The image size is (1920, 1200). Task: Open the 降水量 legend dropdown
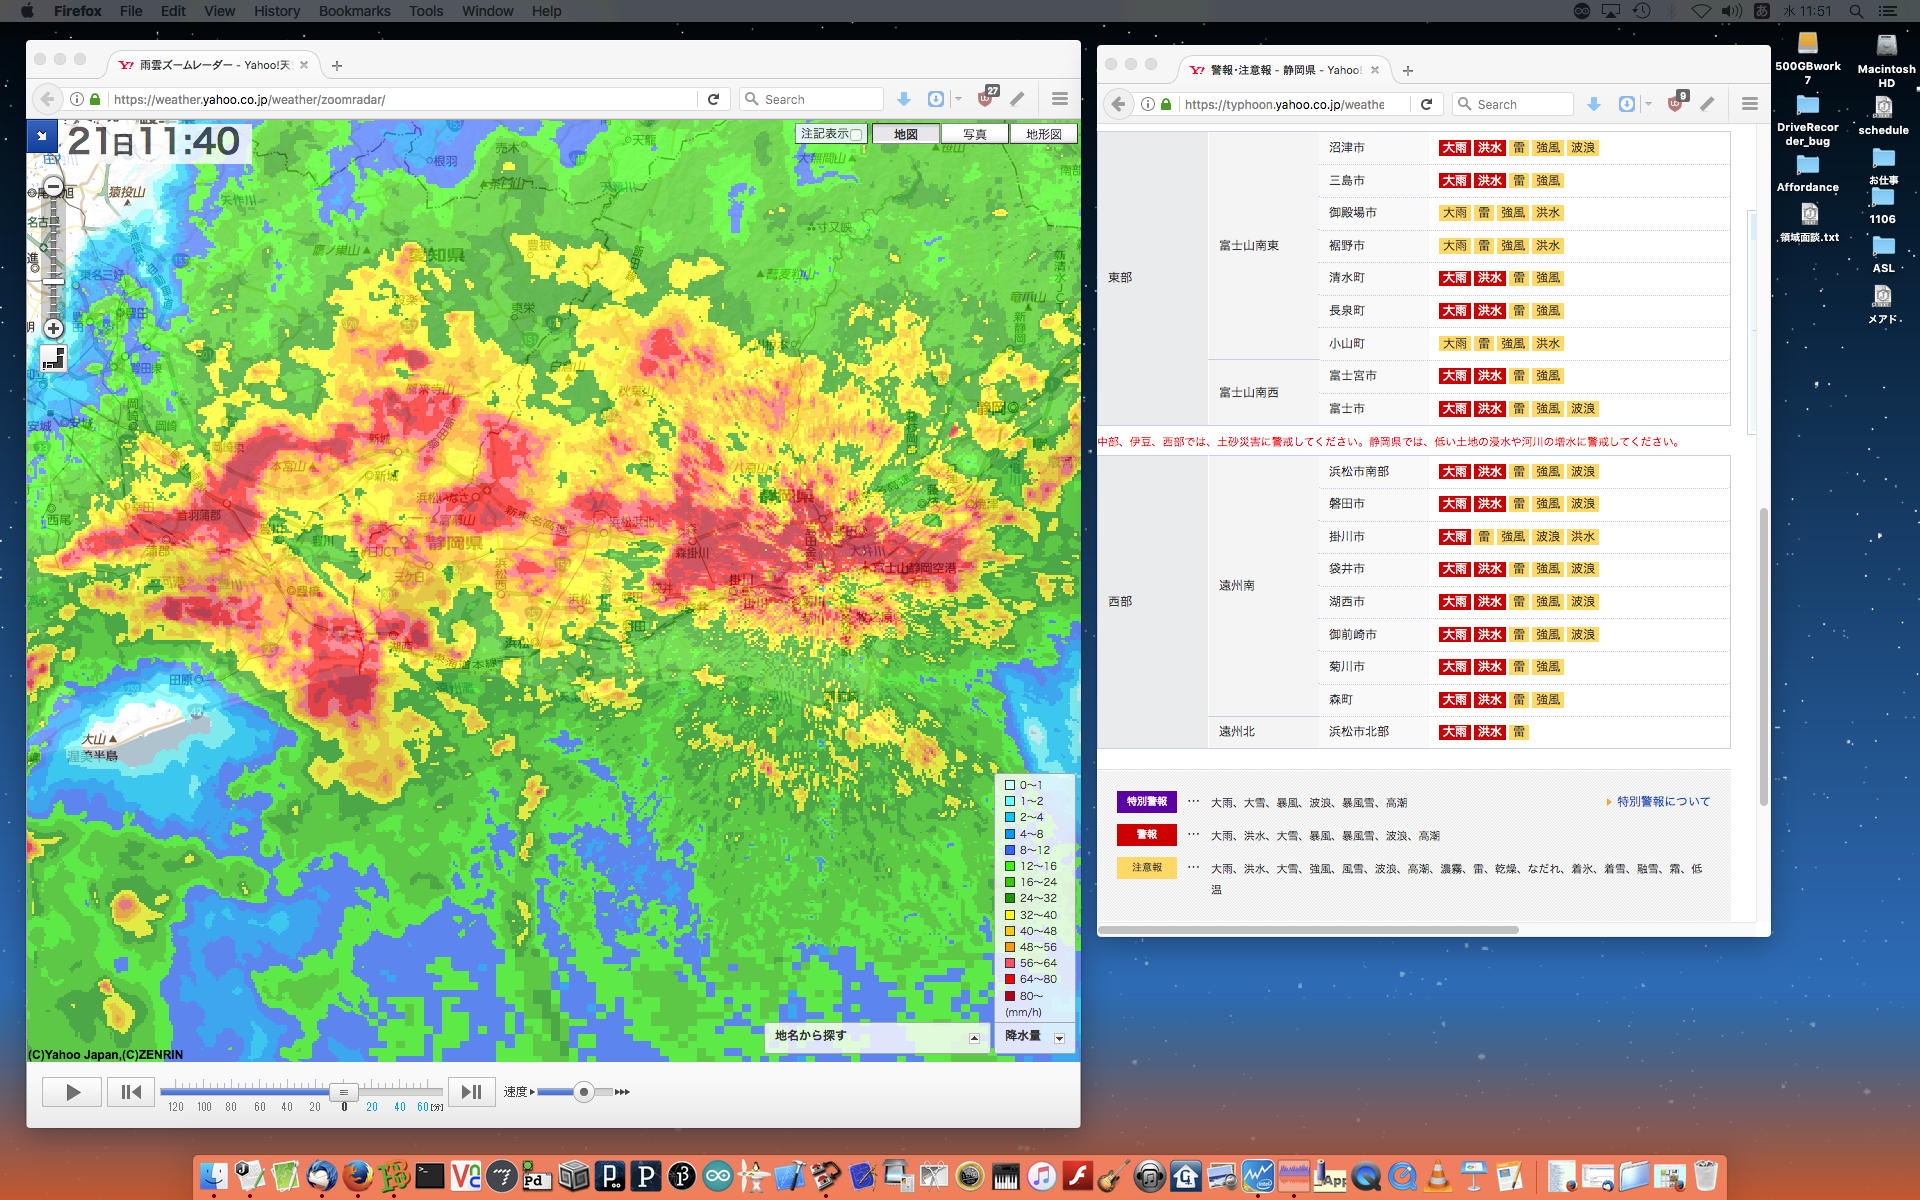[x=1059, y=1038]
